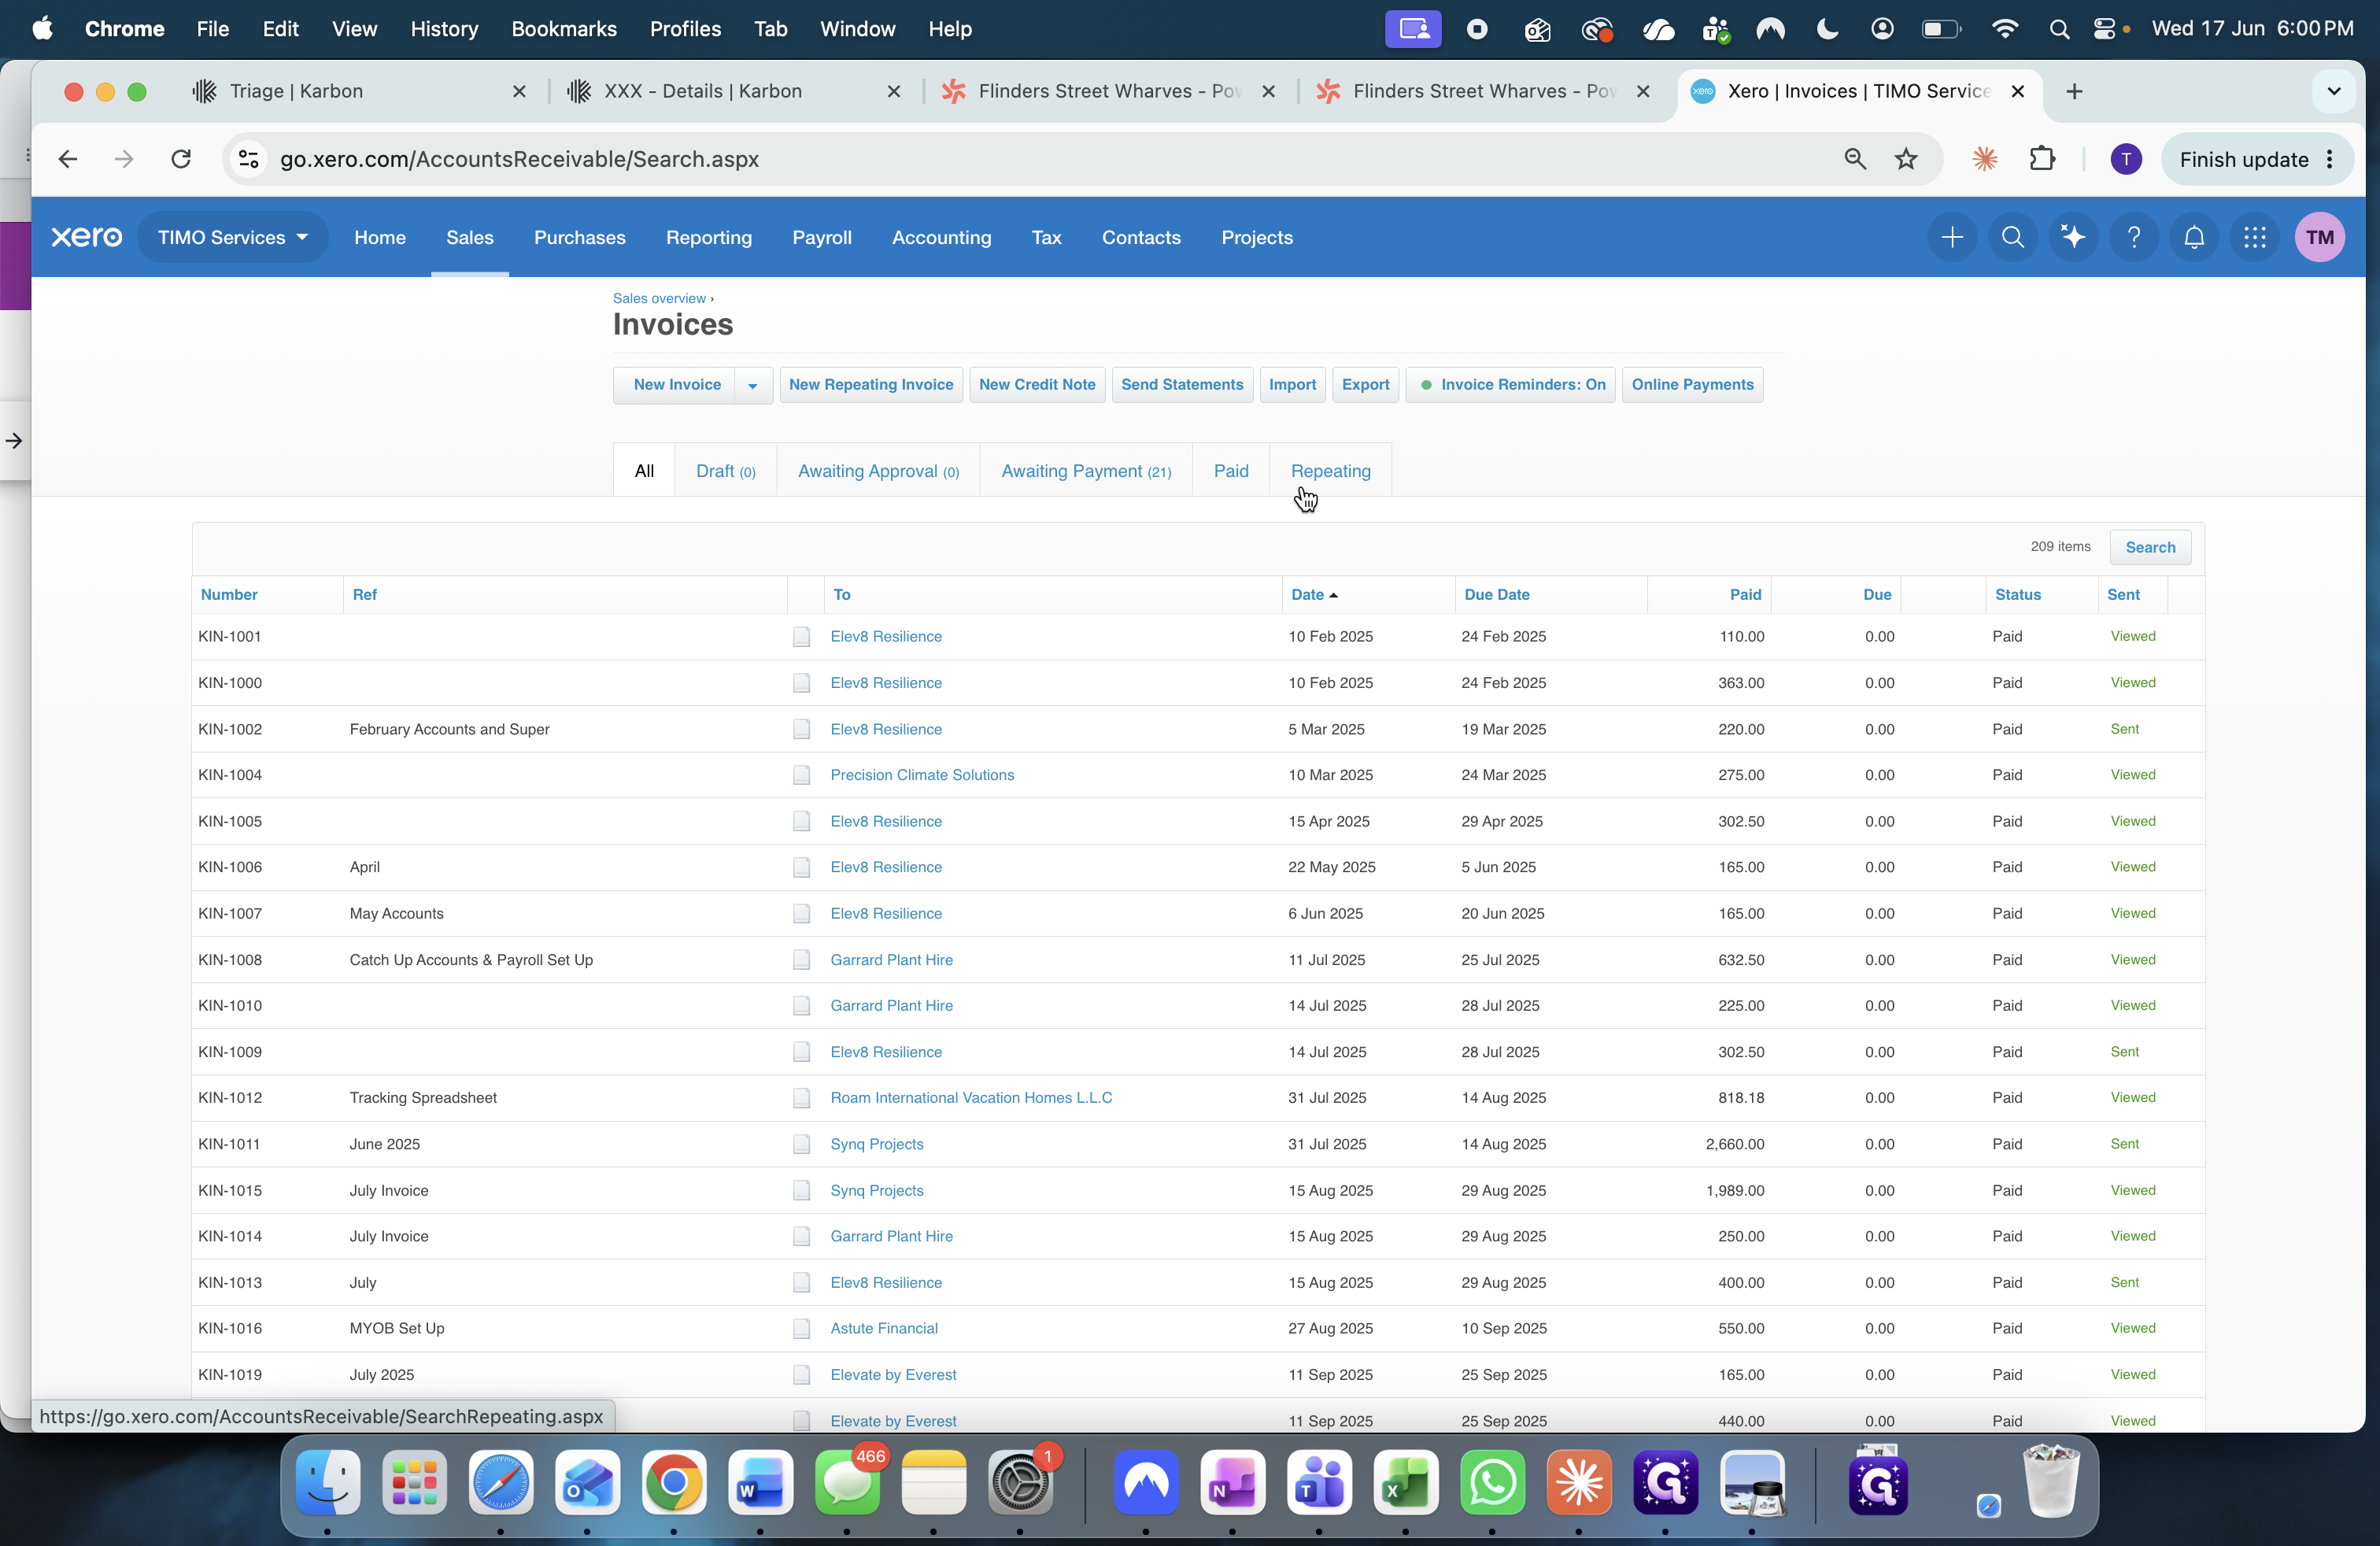Viewport: 2380px width, 1546px height.
Task: Expand the TIMO Services organisation dropdown
Action: (232, 237)
